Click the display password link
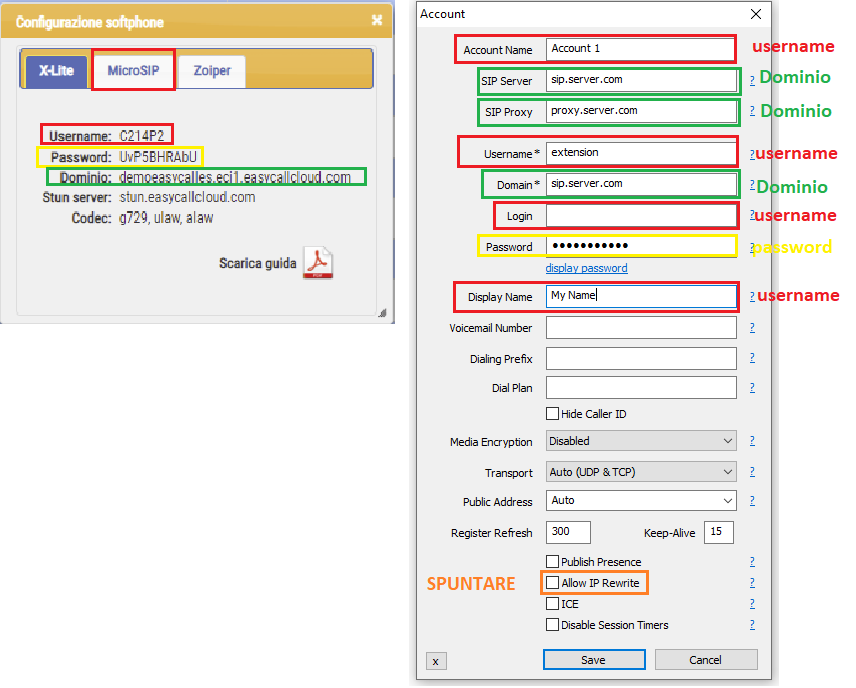The height and width of the screenshot is (688, 856). [x=586, y=267]
